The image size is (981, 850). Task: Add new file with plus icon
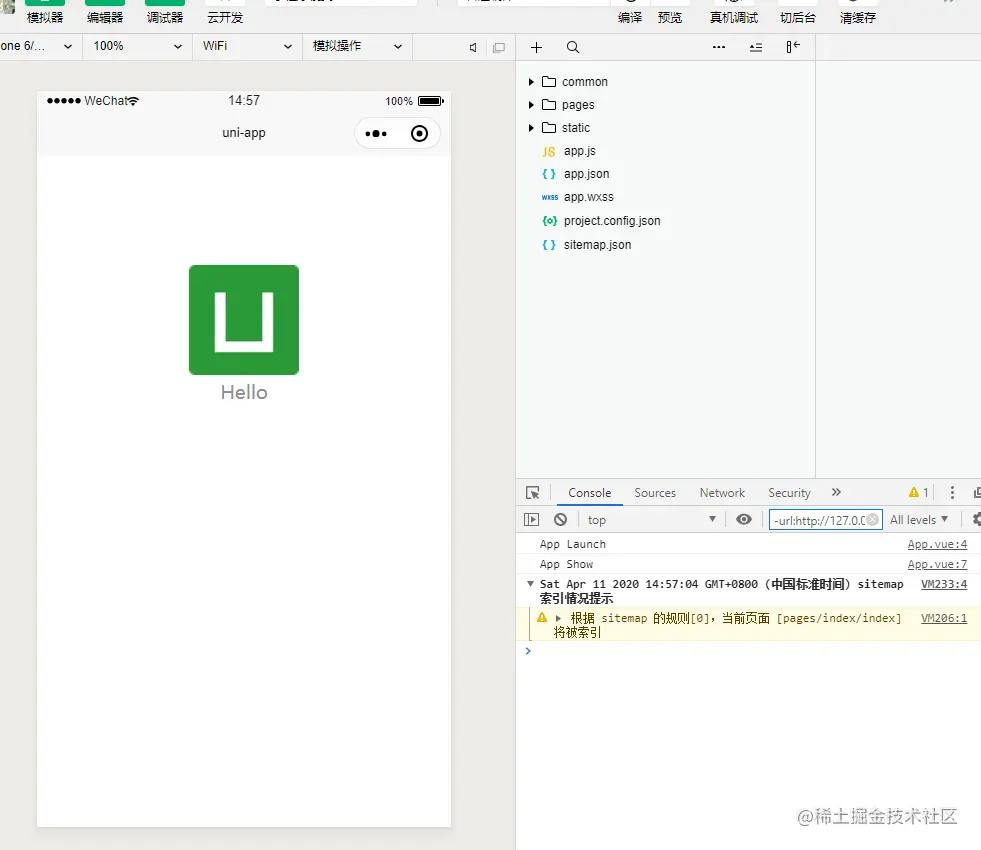[536, 48]
